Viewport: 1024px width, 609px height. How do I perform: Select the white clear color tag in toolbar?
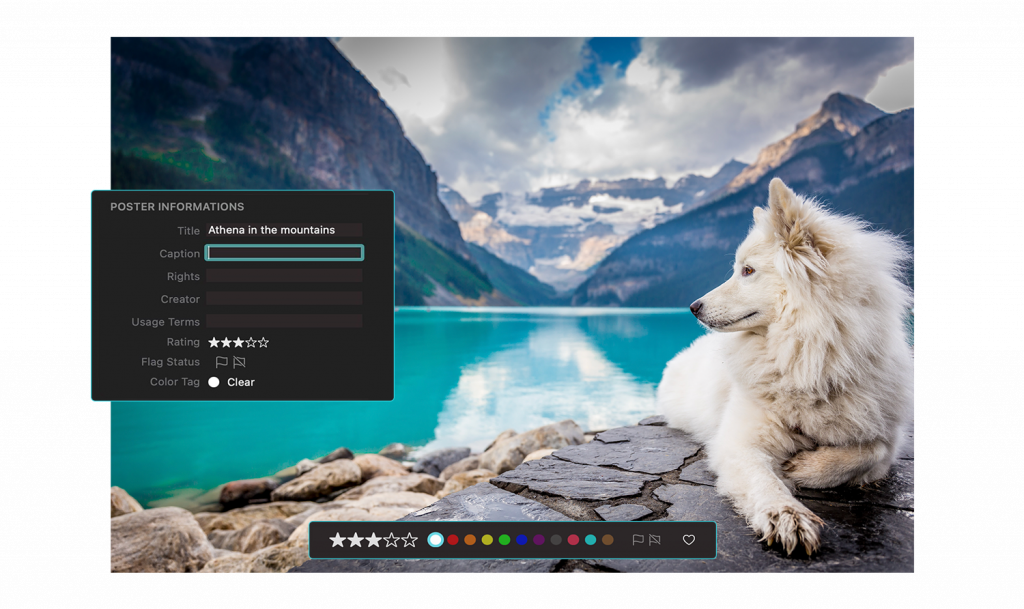(x=436, y=540)
